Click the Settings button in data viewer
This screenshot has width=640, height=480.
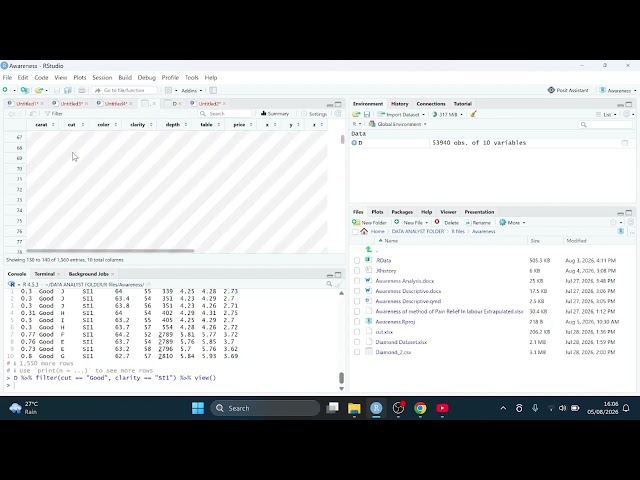click(x=314, y=114)
